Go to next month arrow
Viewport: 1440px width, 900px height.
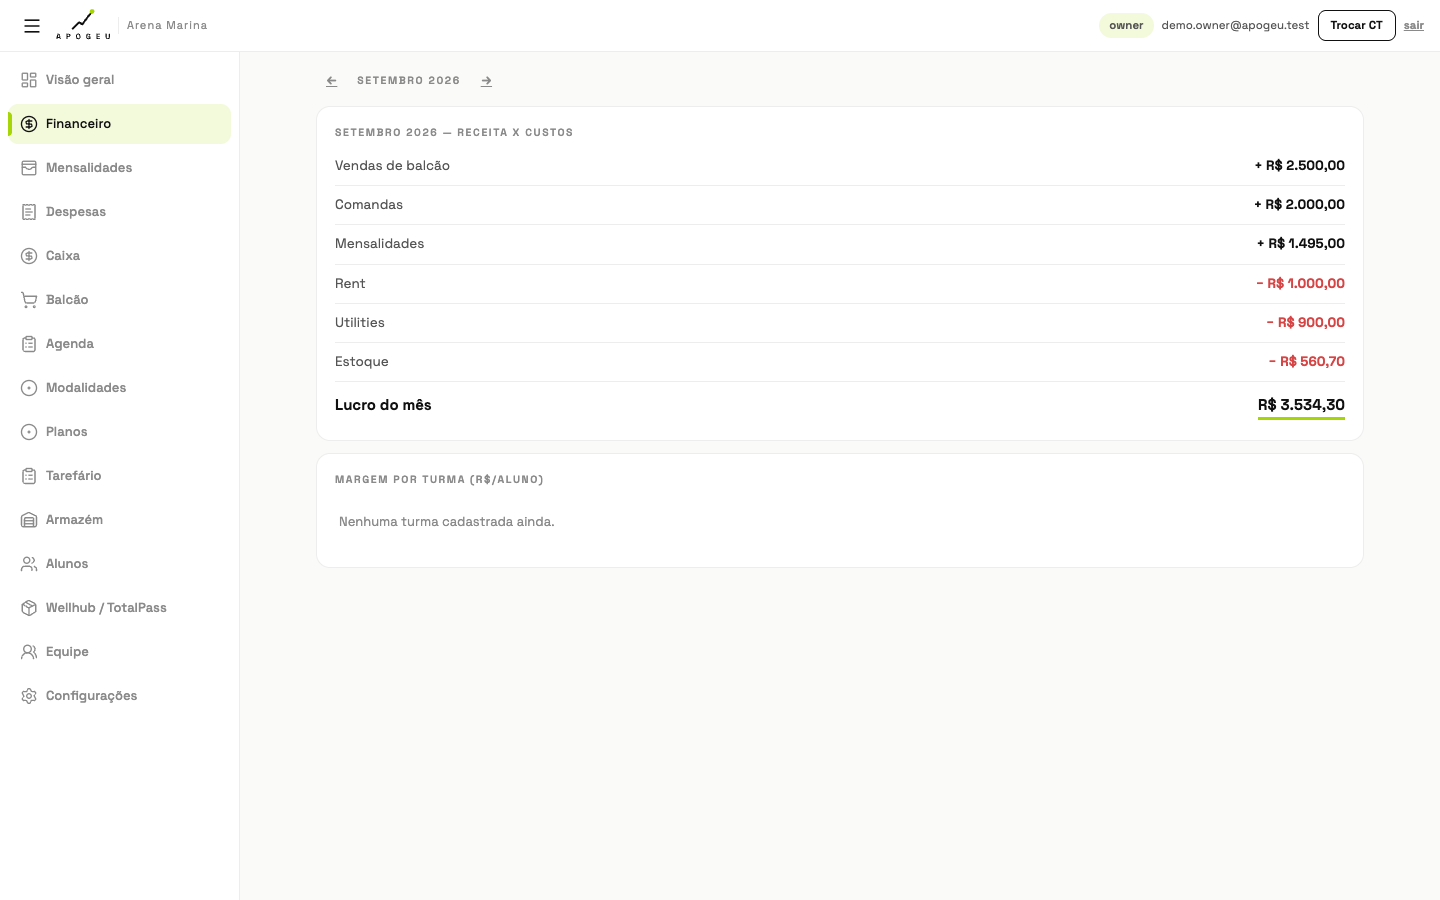[486, 81]
